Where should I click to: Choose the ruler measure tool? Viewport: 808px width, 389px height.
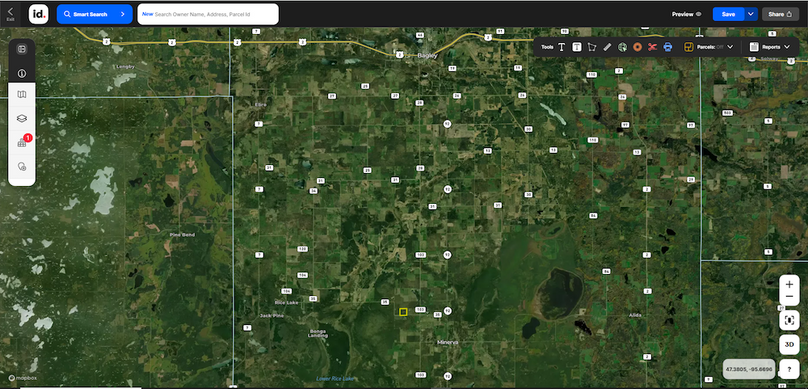click(607, 47)
